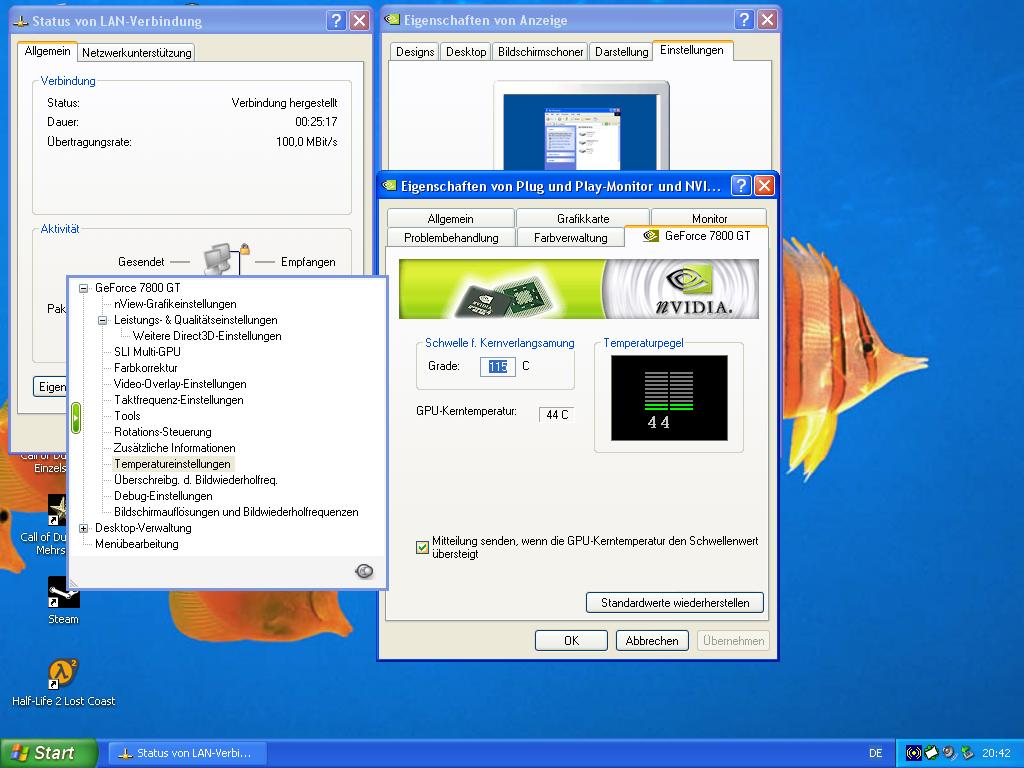Viewport: 1024px width, 768px height.
Task: Collapse Leistungs- & Qualitätseinstellungen node
Action: (103, 320)
